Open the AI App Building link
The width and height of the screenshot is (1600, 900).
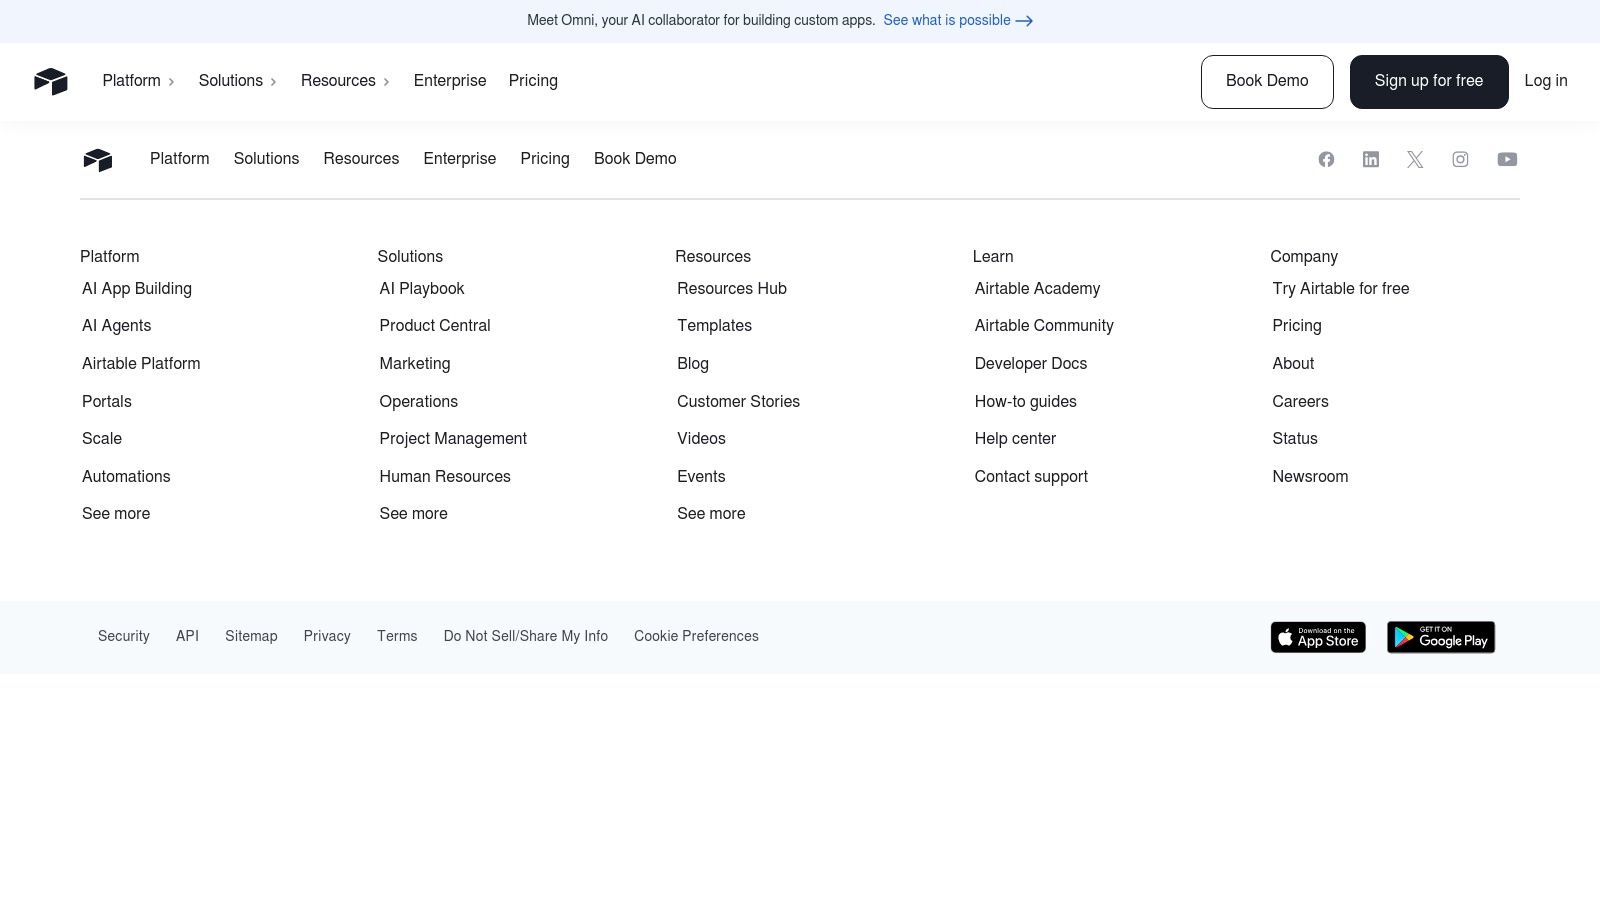click(x=137, y=289)
